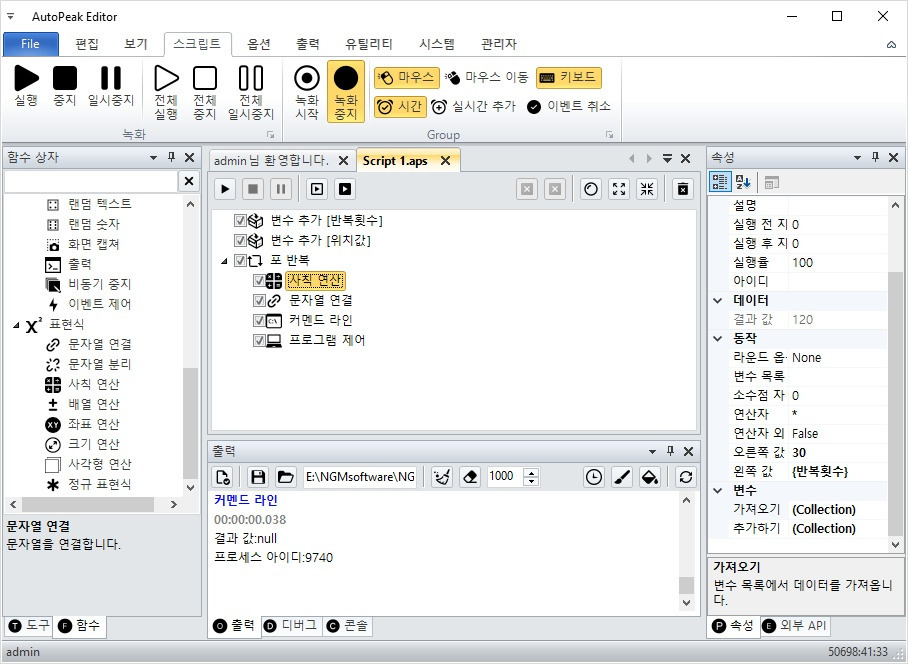Open the 출력 panel options dropdown arrow
This screenshot has width=908, height=664.
pyautogui.click(x=652, y=452)
